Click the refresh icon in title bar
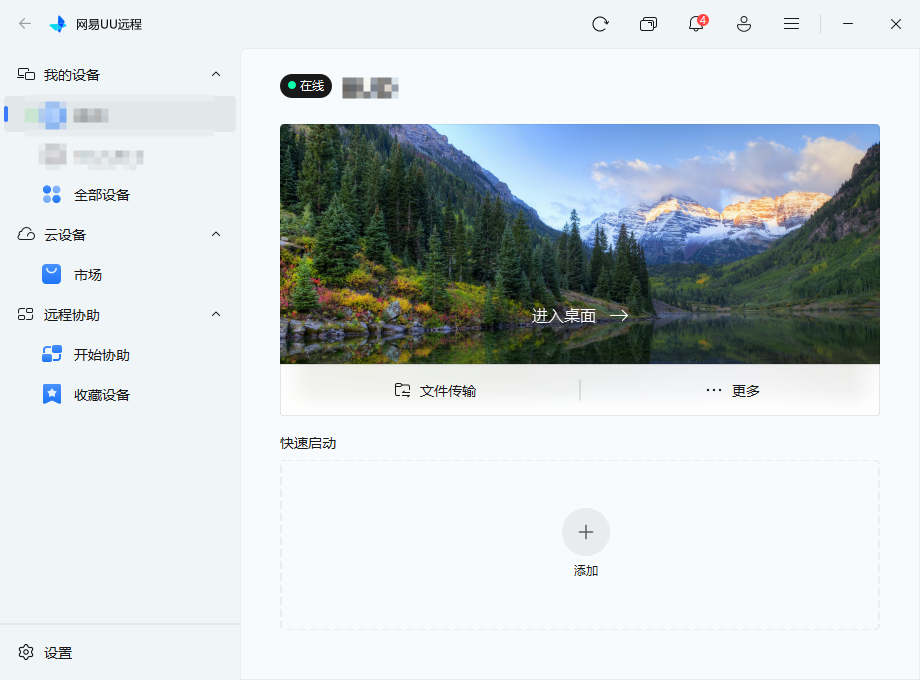The image size is (920, 680). point(600,24)
